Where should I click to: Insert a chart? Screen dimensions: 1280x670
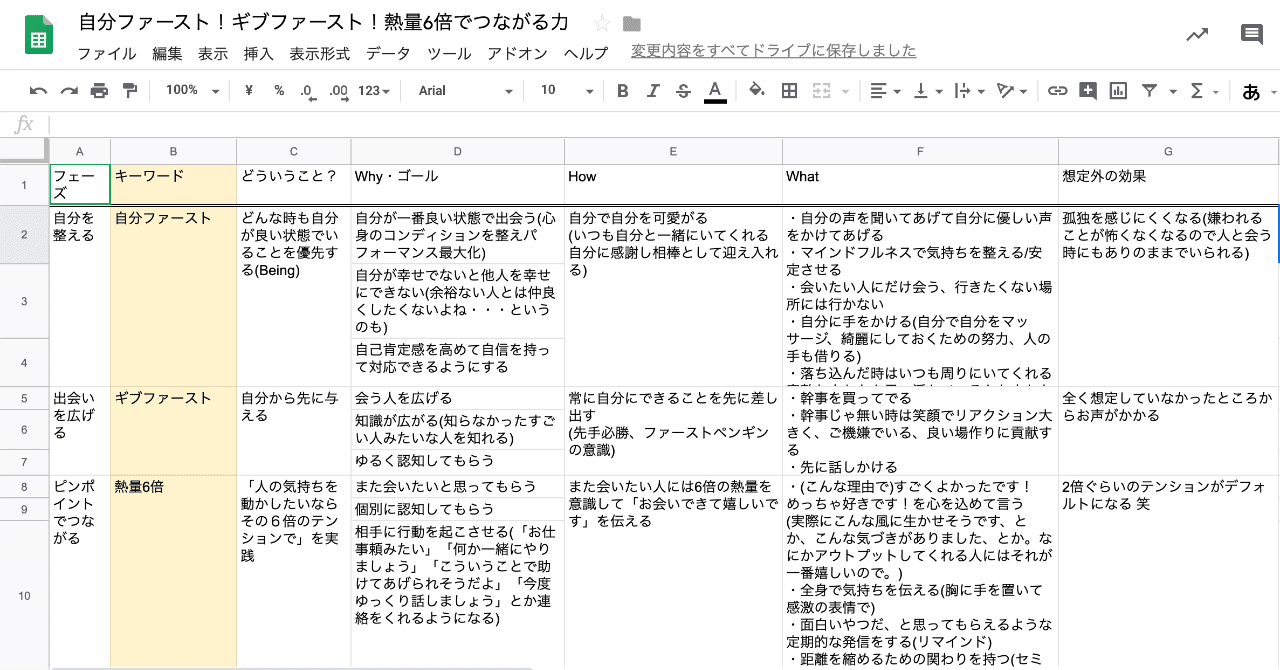click(x=1116, y=91)
